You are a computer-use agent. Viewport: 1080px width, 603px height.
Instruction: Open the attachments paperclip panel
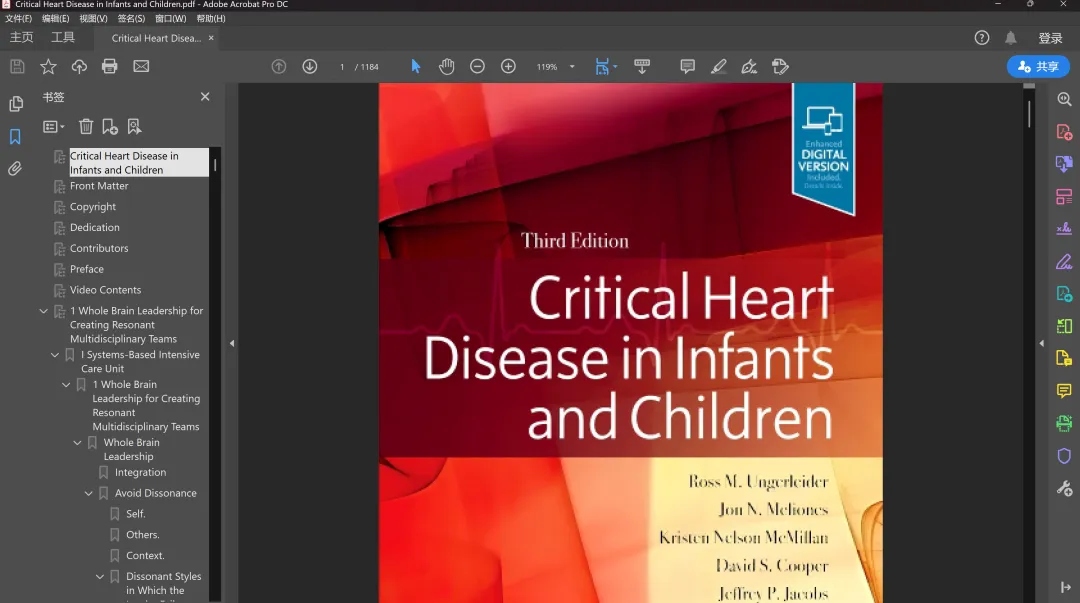tap(15, 169)
